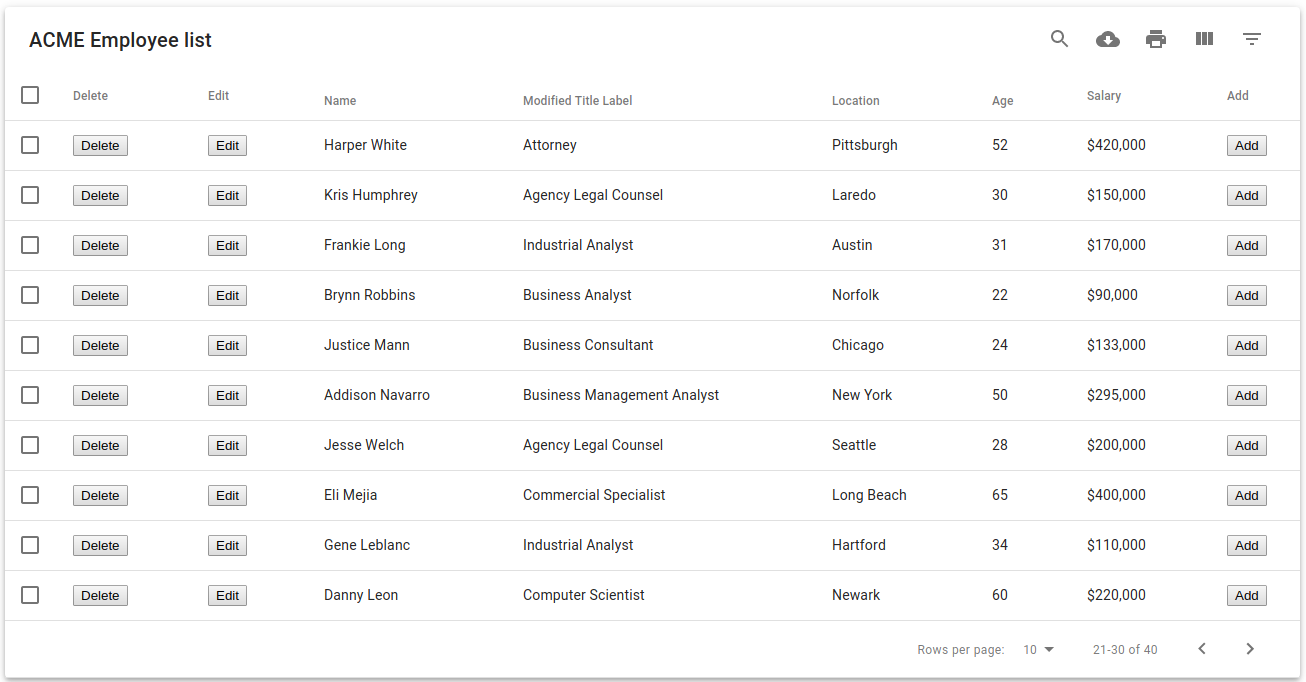Click Add on the Gene Leblanc row

(1246, 545)
